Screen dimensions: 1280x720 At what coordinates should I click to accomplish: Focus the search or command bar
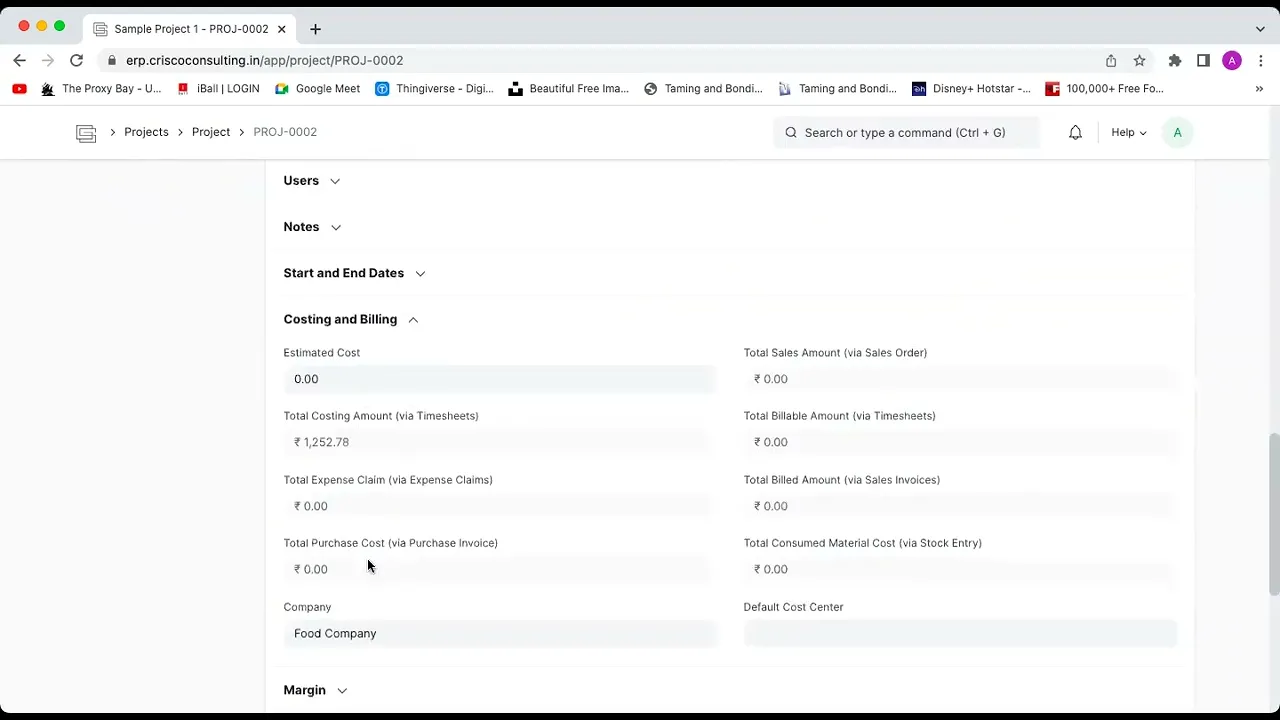(906, 132)
